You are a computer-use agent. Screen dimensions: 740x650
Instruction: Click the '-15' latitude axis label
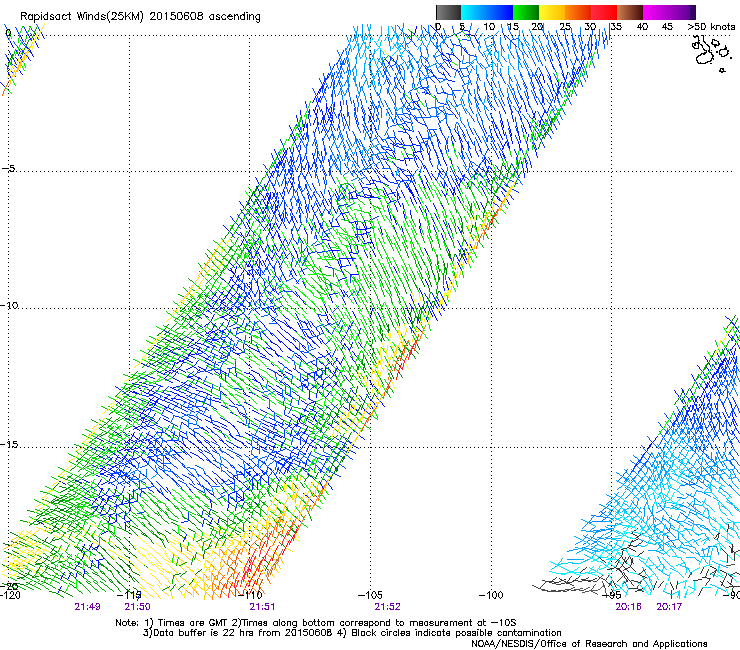[9, 445]
